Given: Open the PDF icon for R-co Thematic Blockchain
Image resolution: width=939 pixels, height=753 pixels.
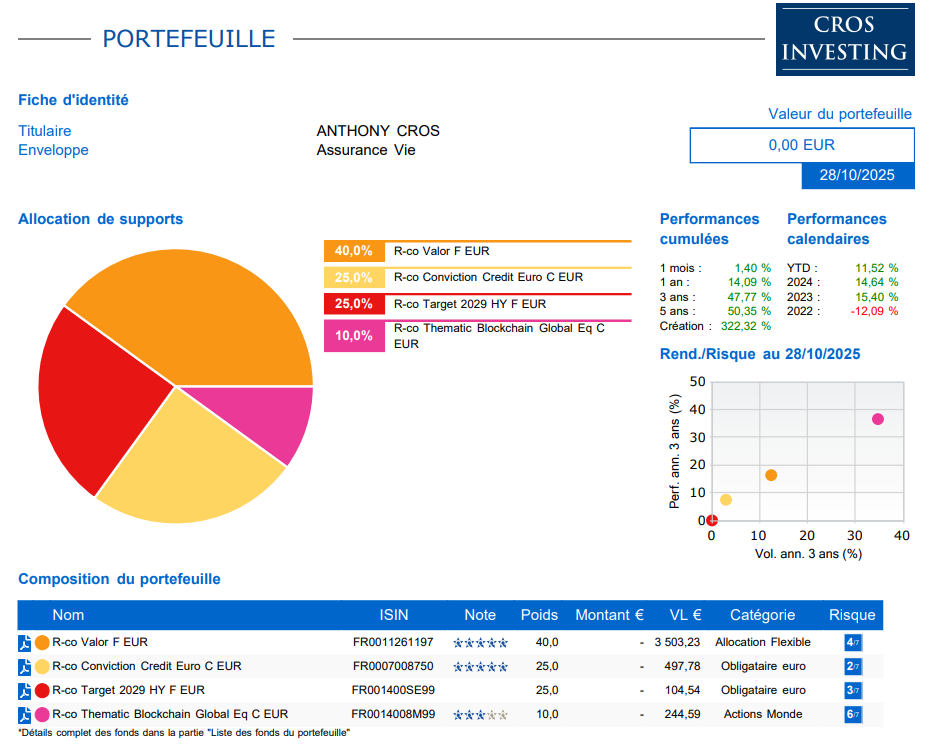Looking at the screenshot, I should coord(25,715).
